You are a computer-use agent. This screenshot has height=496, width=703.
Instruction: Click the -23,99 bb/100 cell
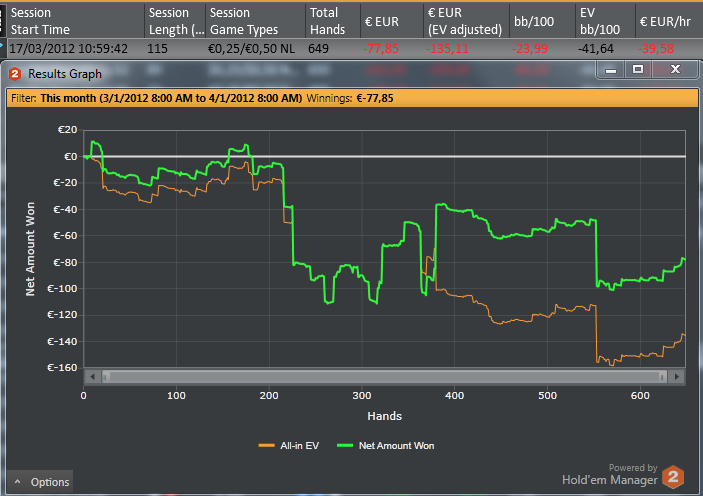[530, 48]
